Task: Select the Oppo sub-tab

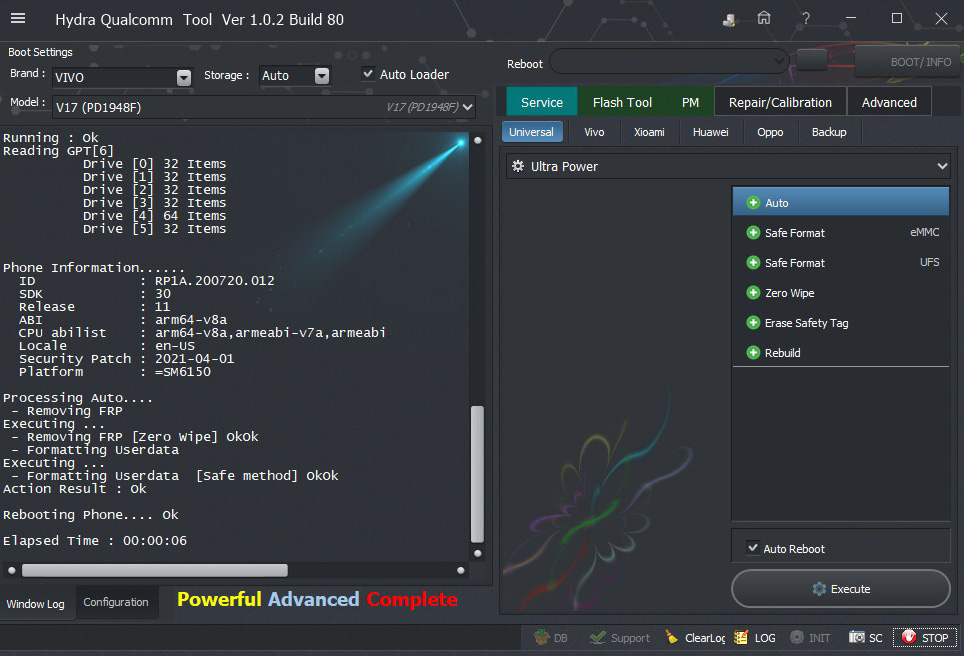Action: tap(770, 132)
